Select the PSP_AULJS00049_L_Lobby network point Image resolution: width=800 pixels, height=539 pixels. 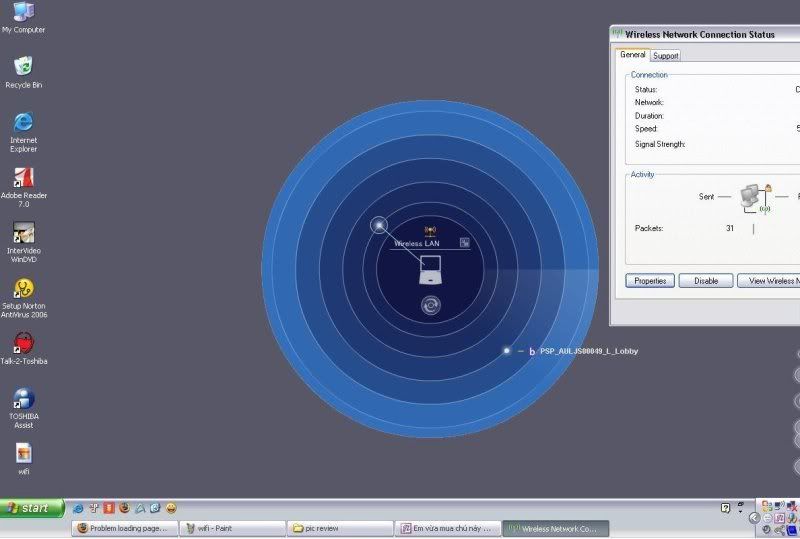pyautogui.click(x=507, y=351)
